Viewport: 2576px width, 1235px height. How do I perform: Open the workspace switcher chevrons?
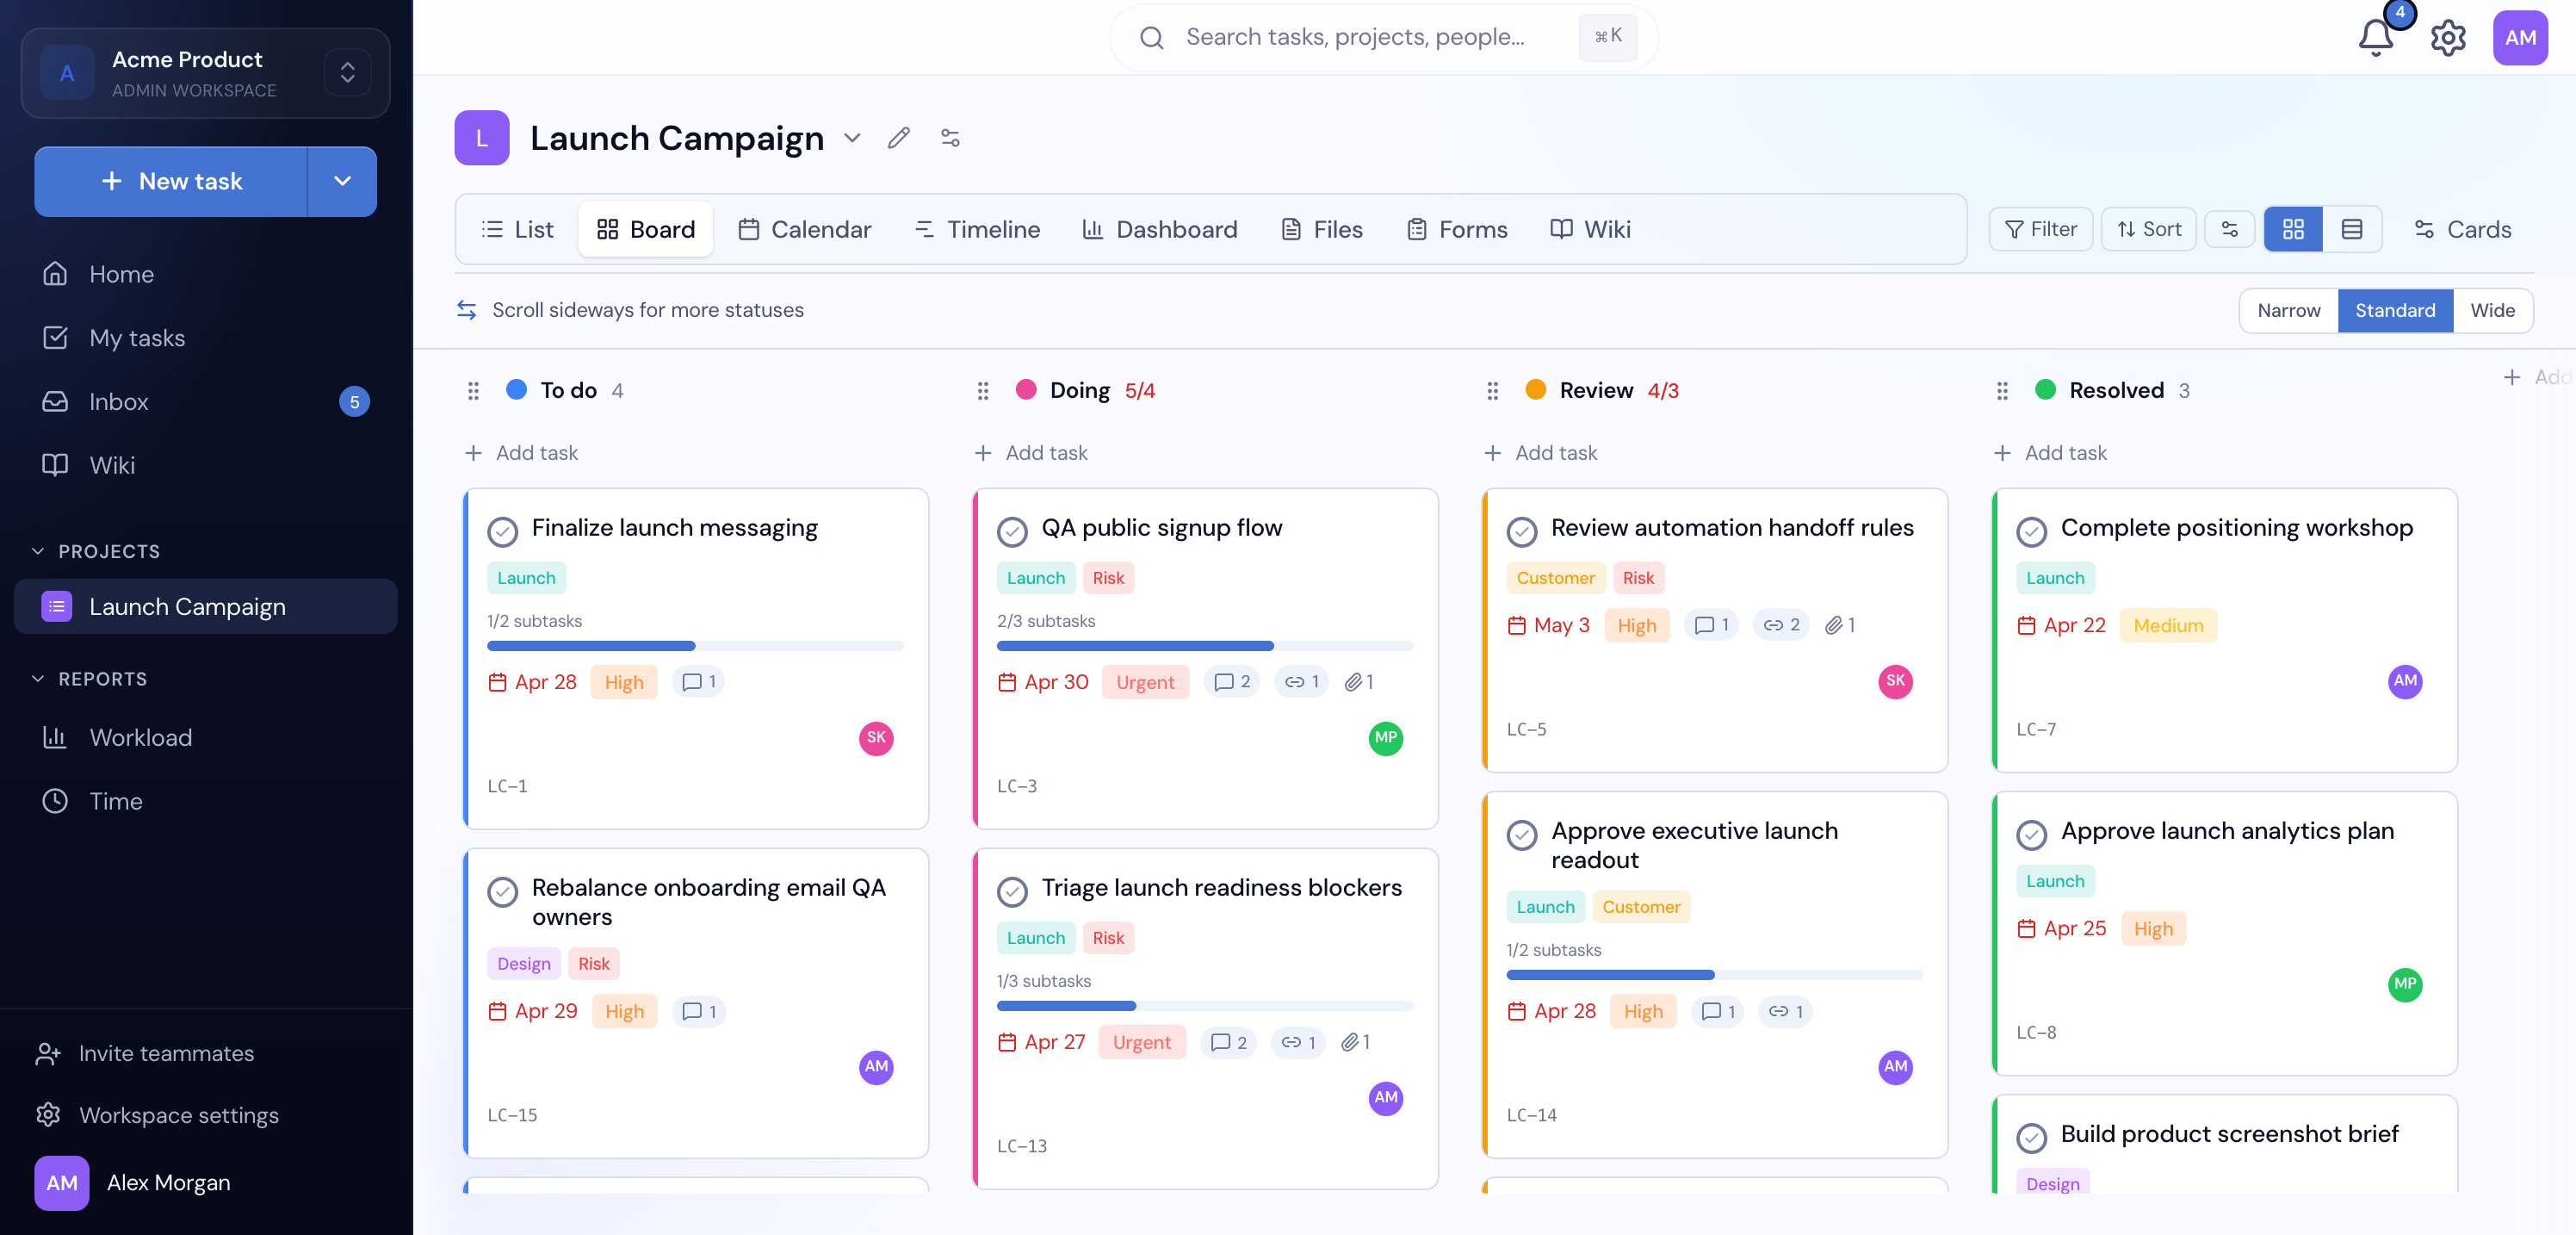[x=347, y=73]
